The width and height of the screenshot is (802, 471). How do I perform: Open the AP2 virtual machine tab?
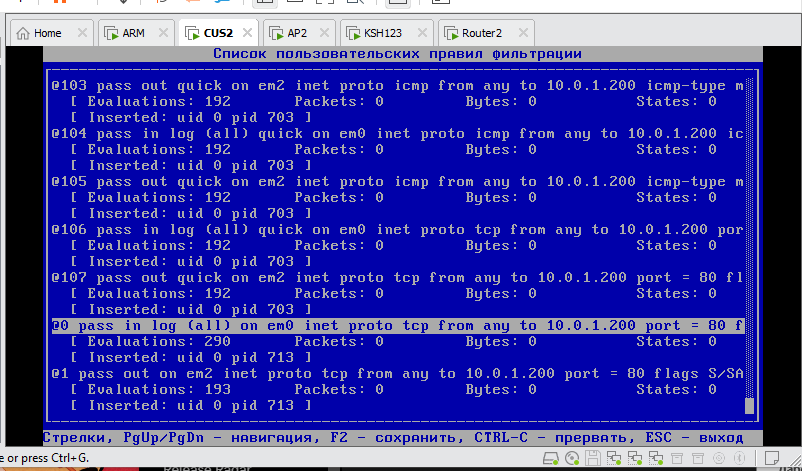pos(297,33)
